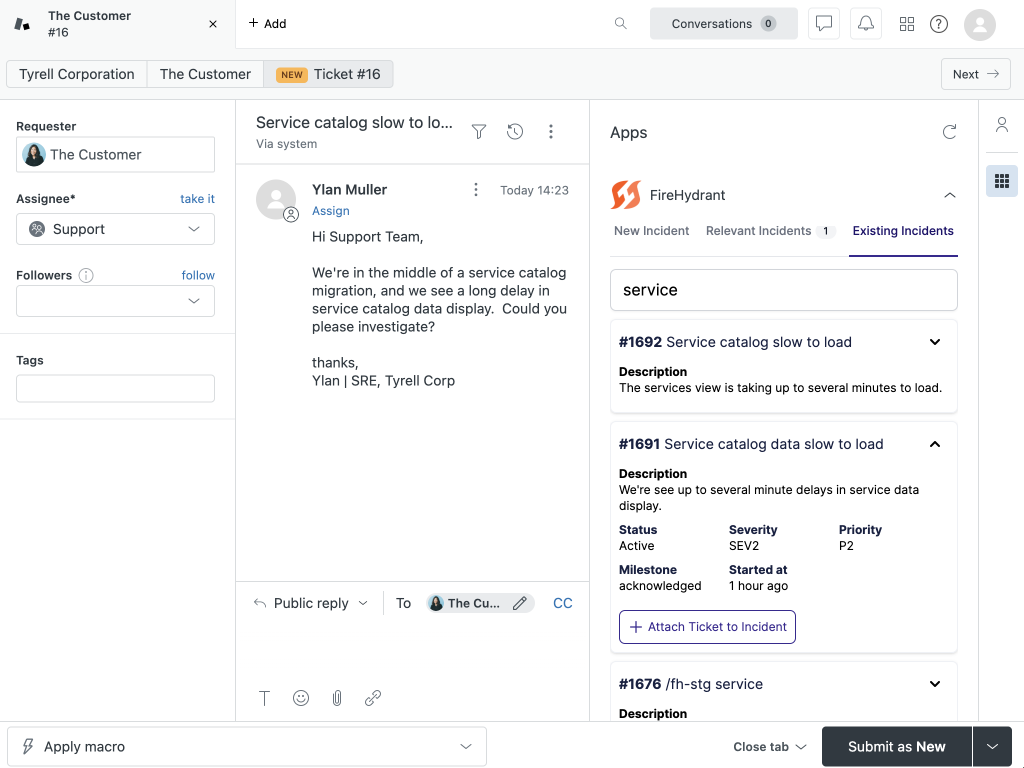1024x768 pixels.
Task: Select the Relevant Incidents tab
Action: pyautogui.click(x=760, y=230)
